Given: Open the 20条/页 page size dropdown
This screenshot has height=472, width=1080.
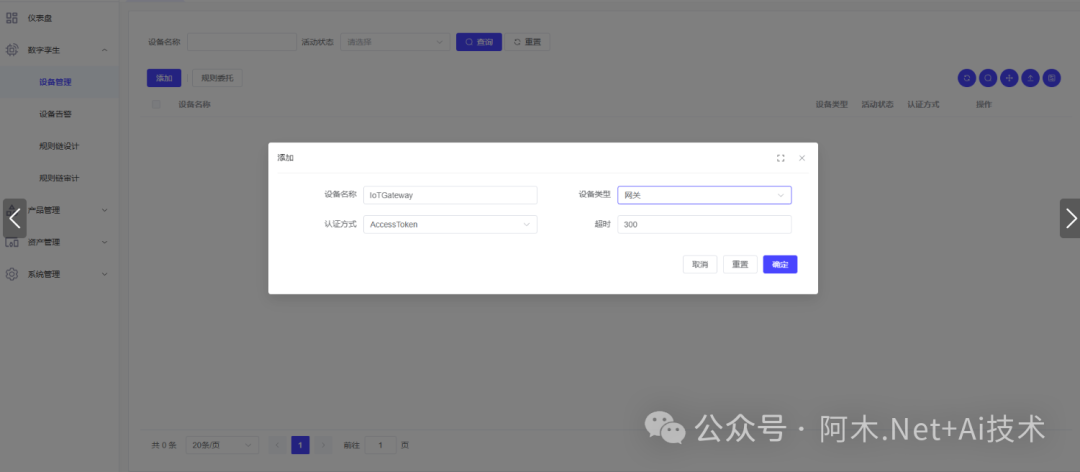Looking at the screenshot, I should [222, 445].
